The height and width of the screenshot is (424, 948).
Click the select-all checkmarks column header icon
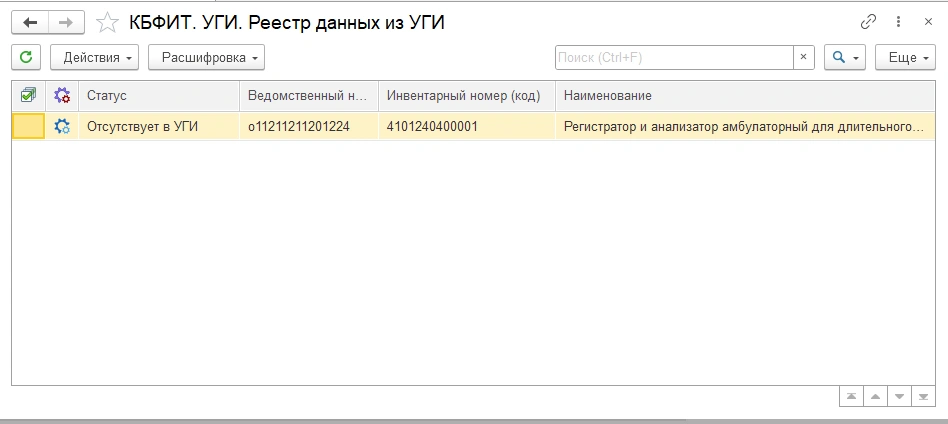point(28,96)
